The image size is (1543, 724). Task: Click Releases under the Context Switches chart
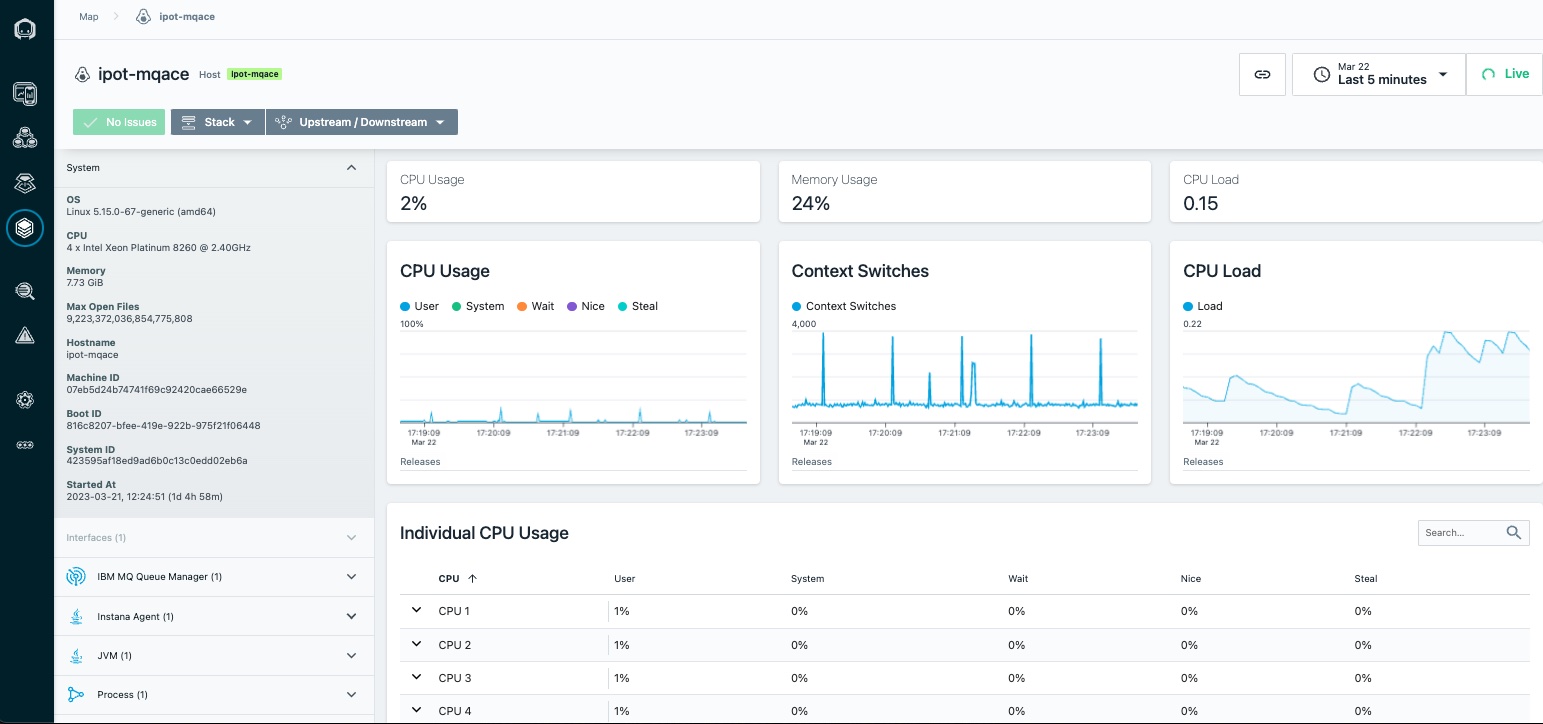811,462
